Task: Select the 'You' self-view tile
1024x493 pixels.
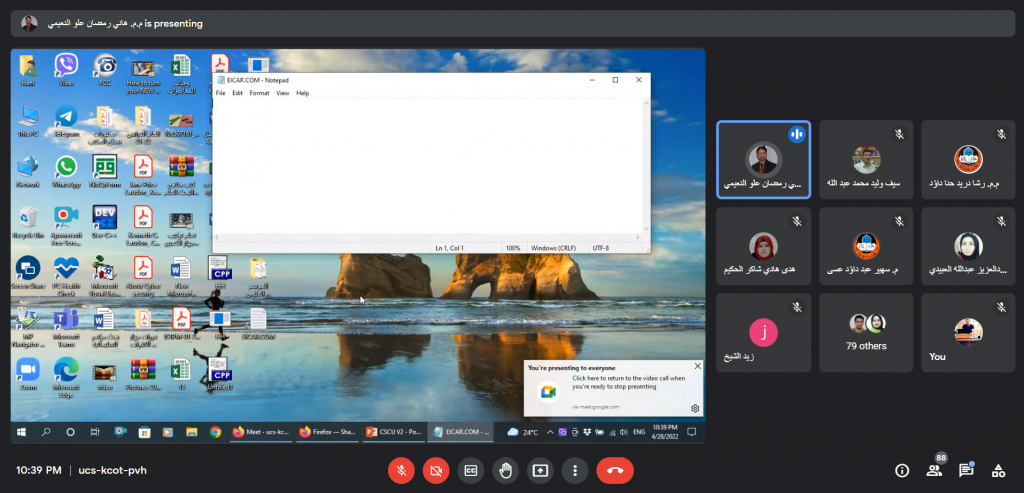Action: pyautogui.click(x=967, y=332)
